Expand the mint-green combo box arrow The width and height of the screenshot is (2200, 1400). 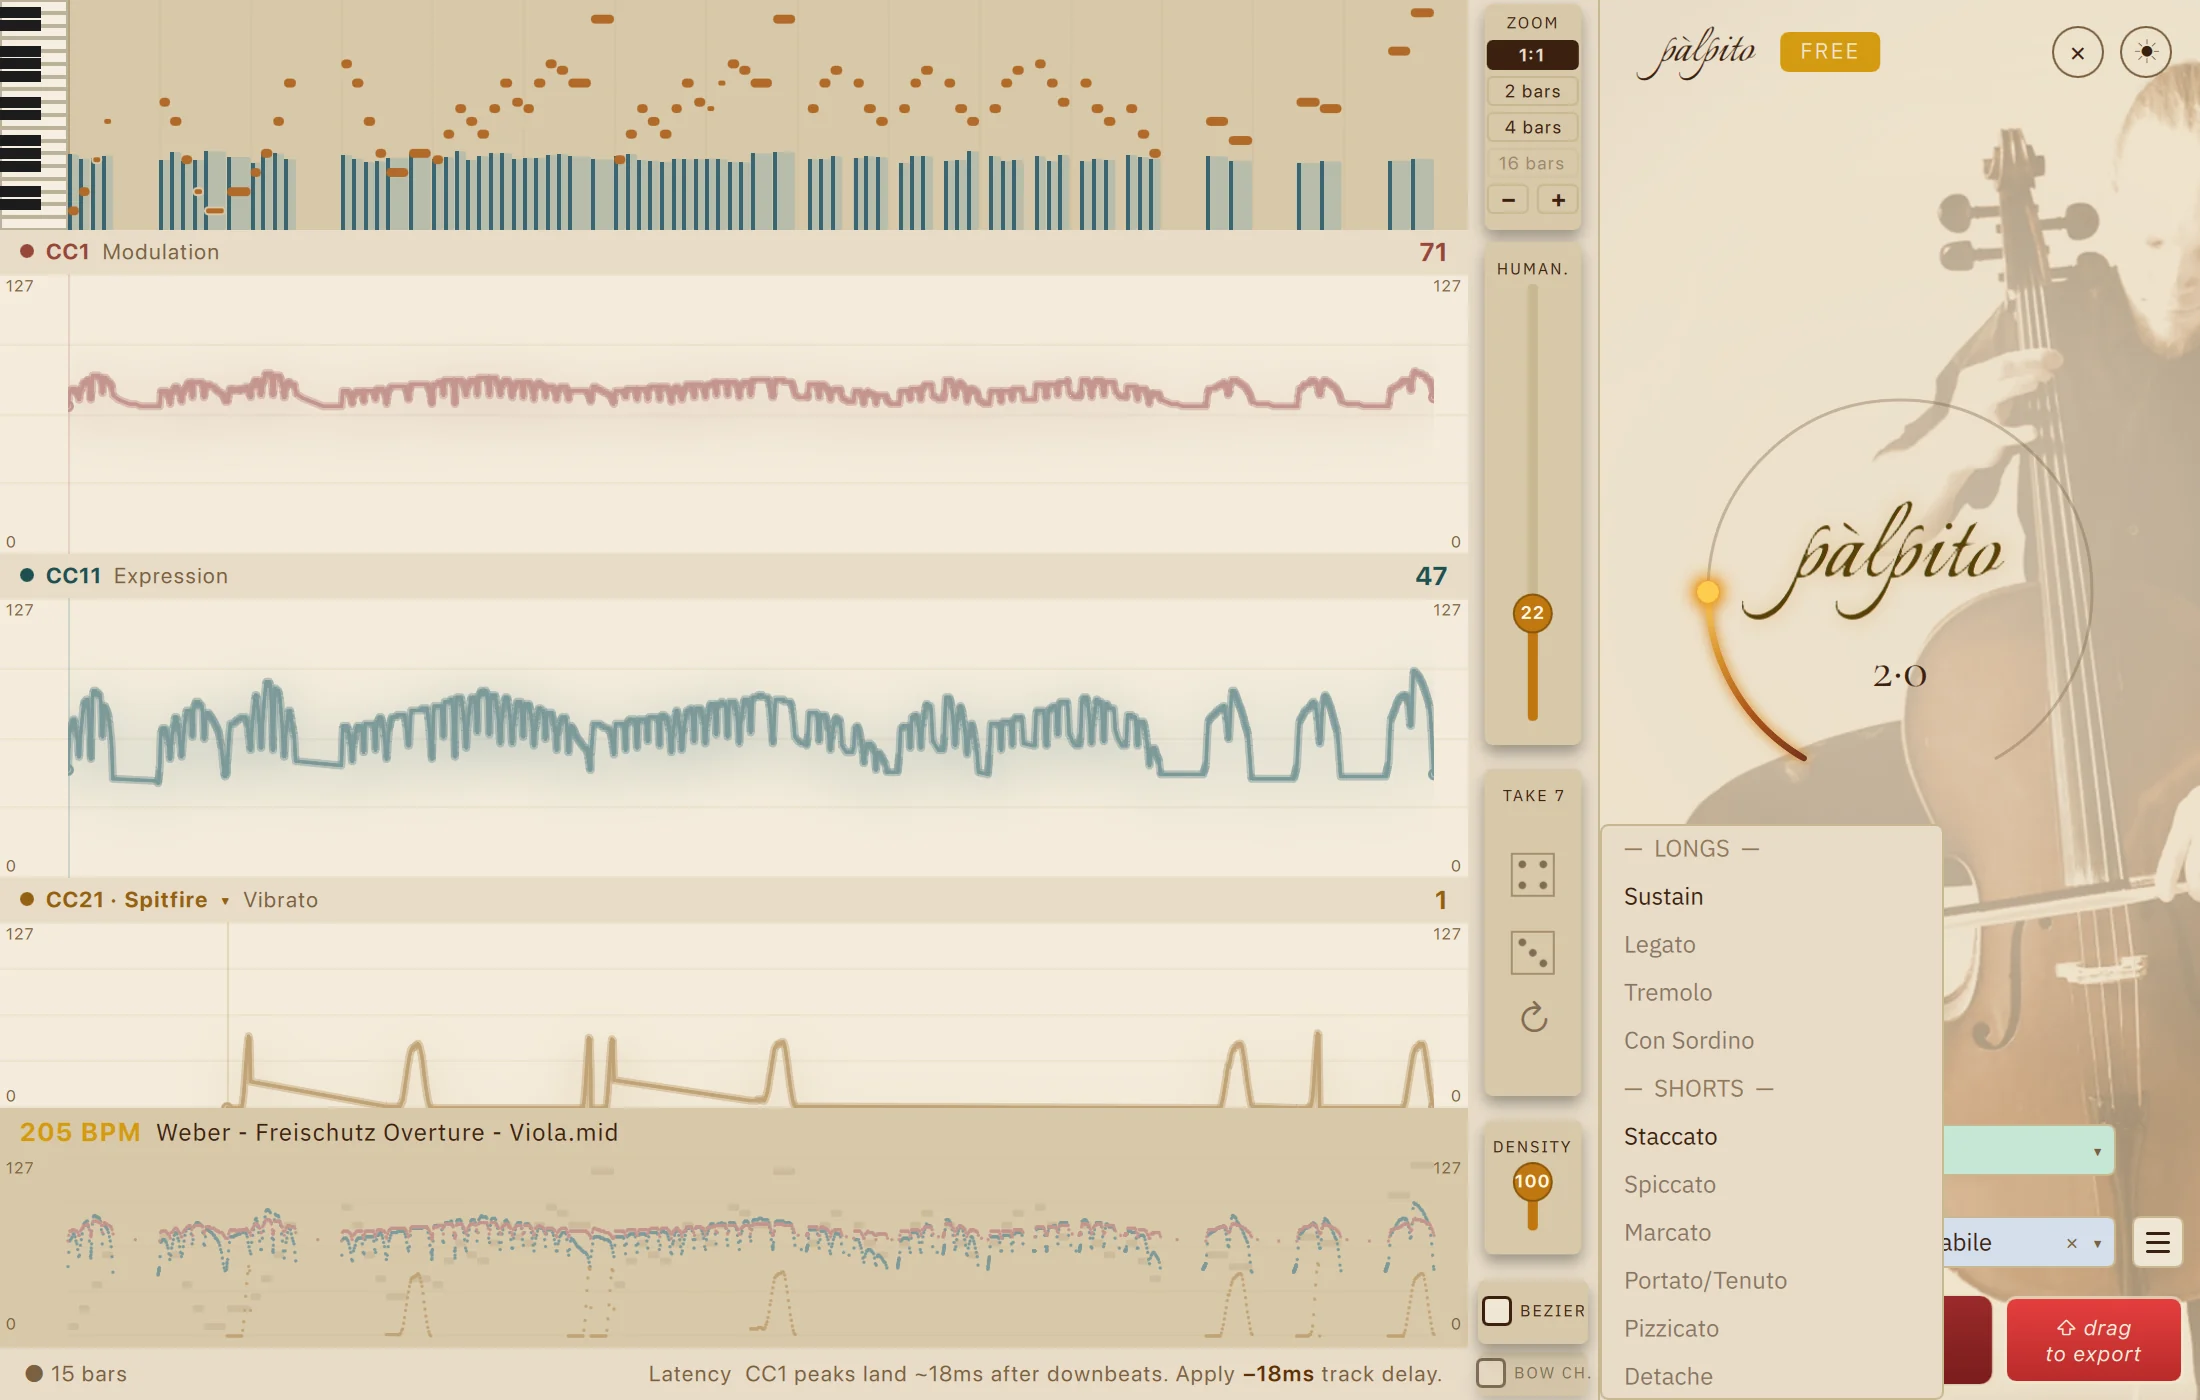click(x=2097, y=1152)
